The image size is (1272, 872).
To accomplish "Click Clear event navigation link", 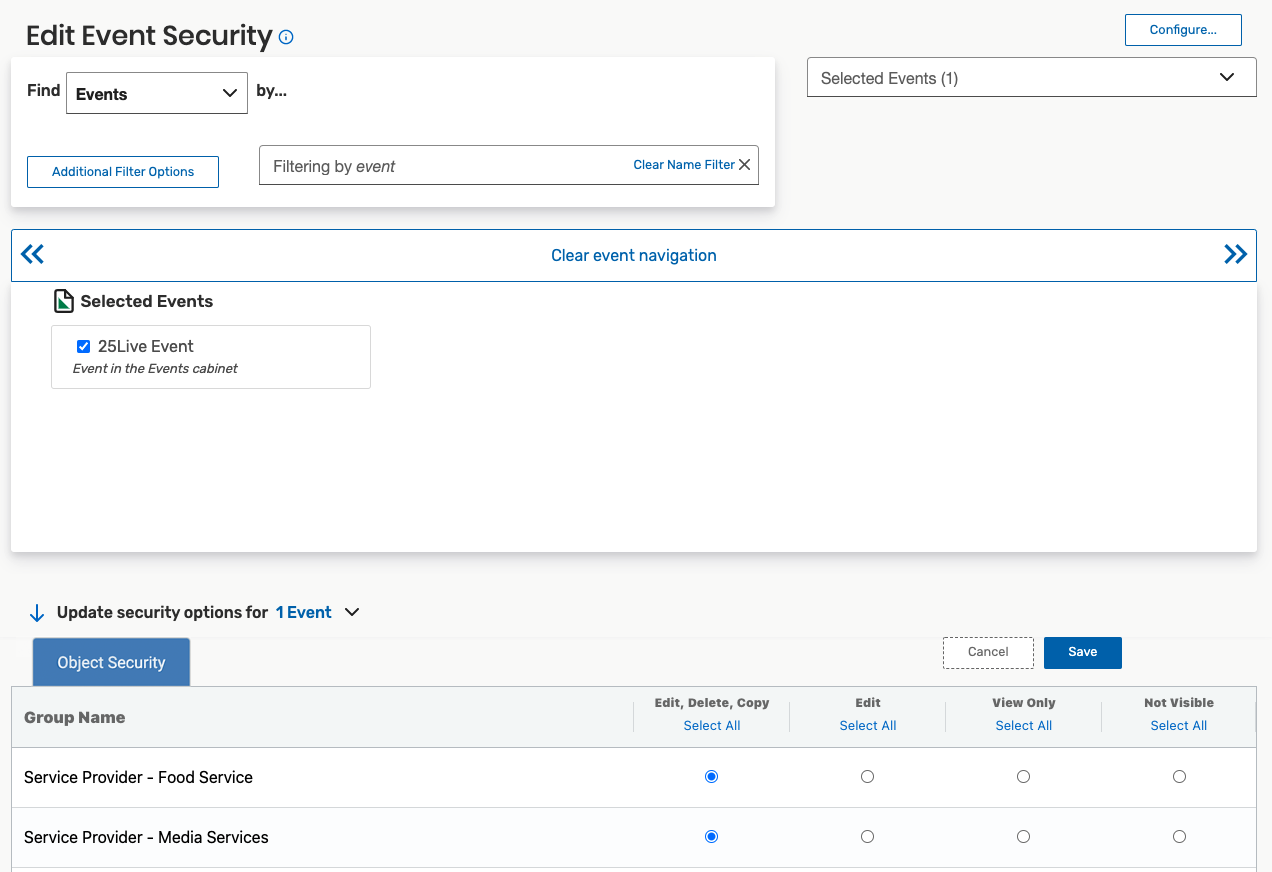I will (634, 255).
